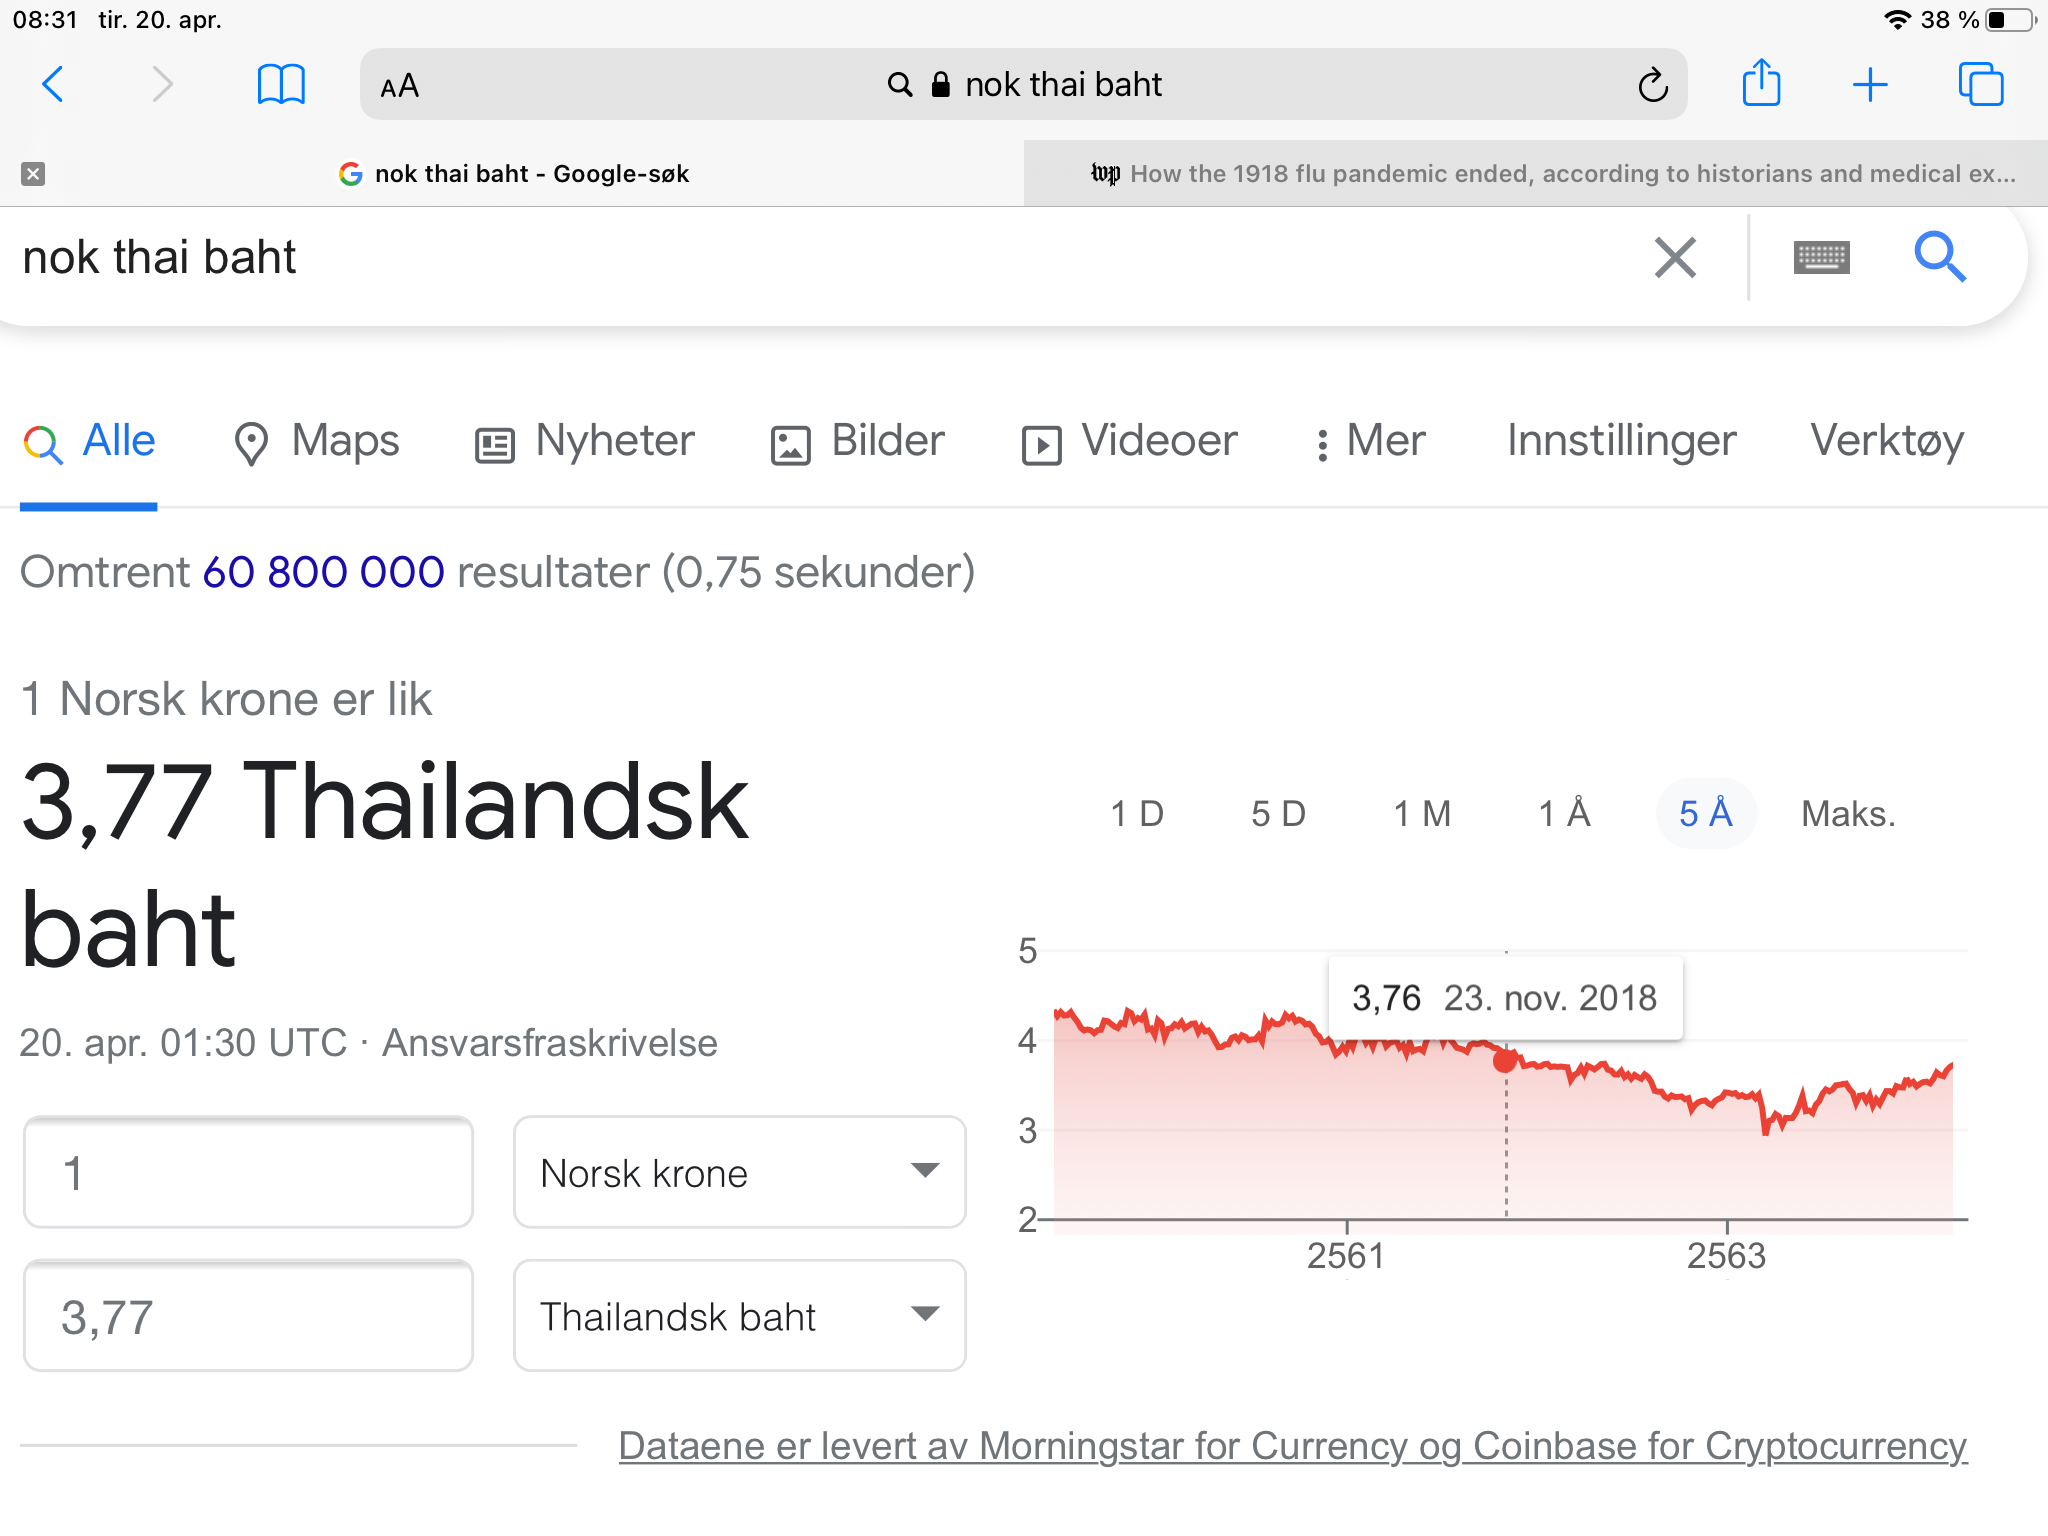Tap Safari's back arrow button
The image size is (2048, 1536).
pos(54,84)
